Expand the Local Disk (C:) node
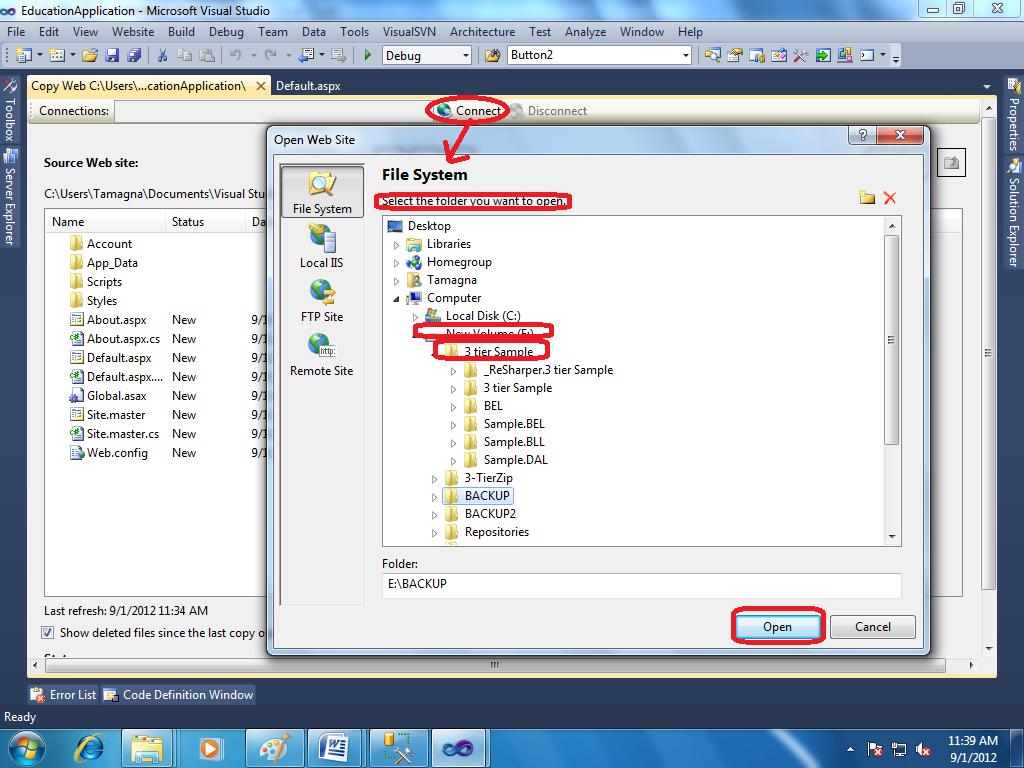The width and height of the screenshot is (1024, 768). click(415, 317)
